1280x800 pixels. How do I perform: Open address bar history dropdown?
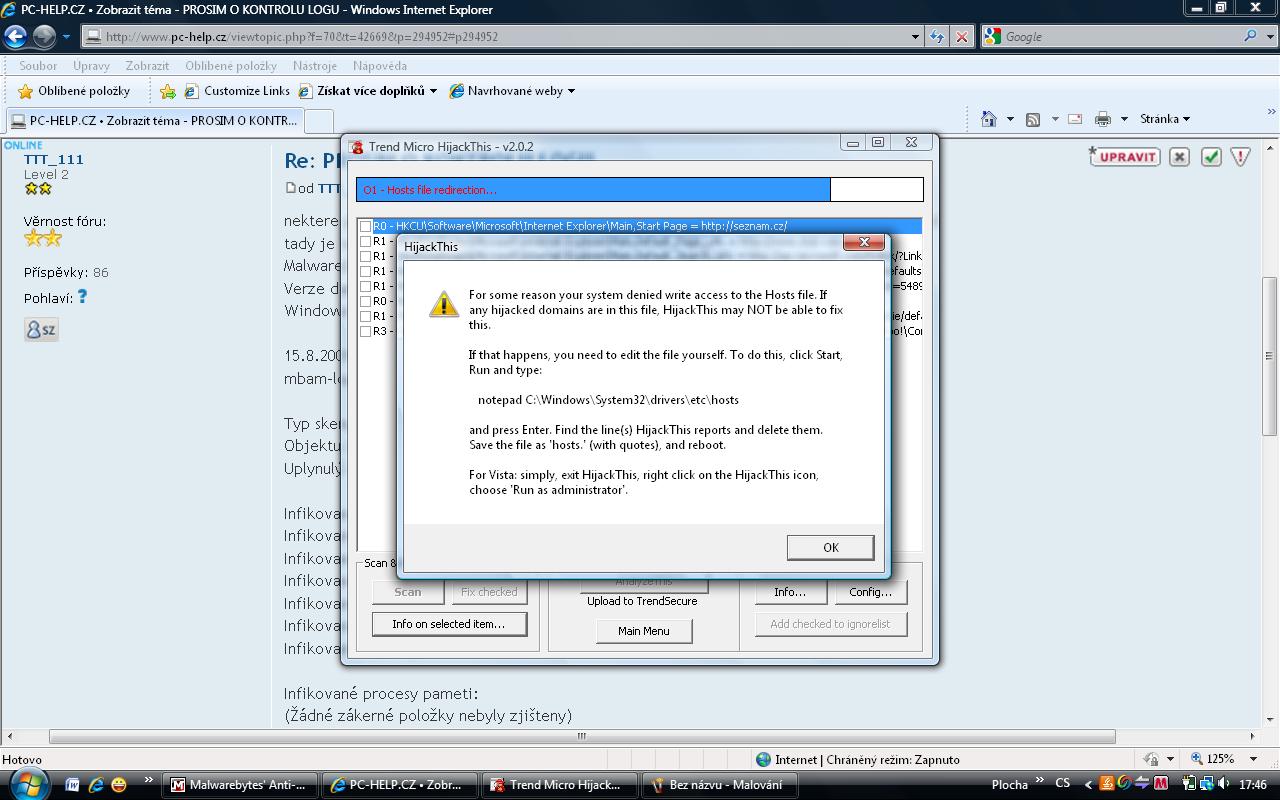click(x=915, y=37)
